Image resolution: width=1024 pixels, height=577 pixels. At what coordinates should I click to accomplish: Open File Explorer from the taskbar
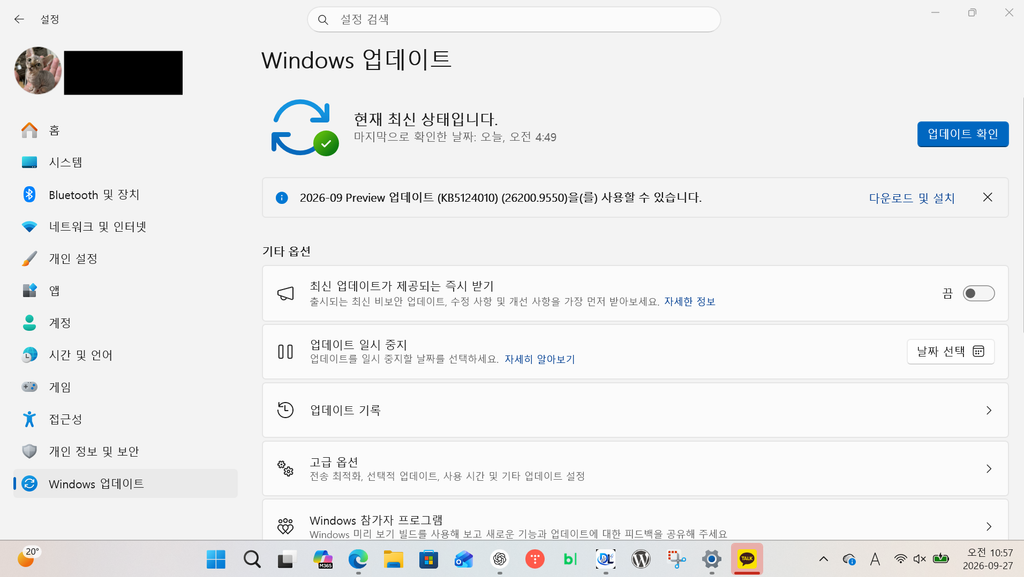click(x=393, y=559)
